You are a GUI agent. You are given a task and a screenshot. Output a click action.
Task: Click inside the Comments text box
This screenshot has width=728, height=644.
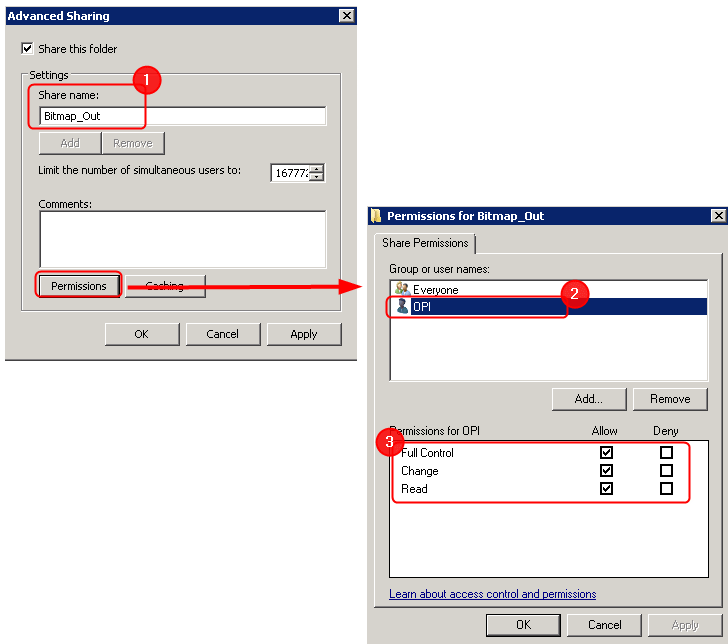[x=182, y=239]
